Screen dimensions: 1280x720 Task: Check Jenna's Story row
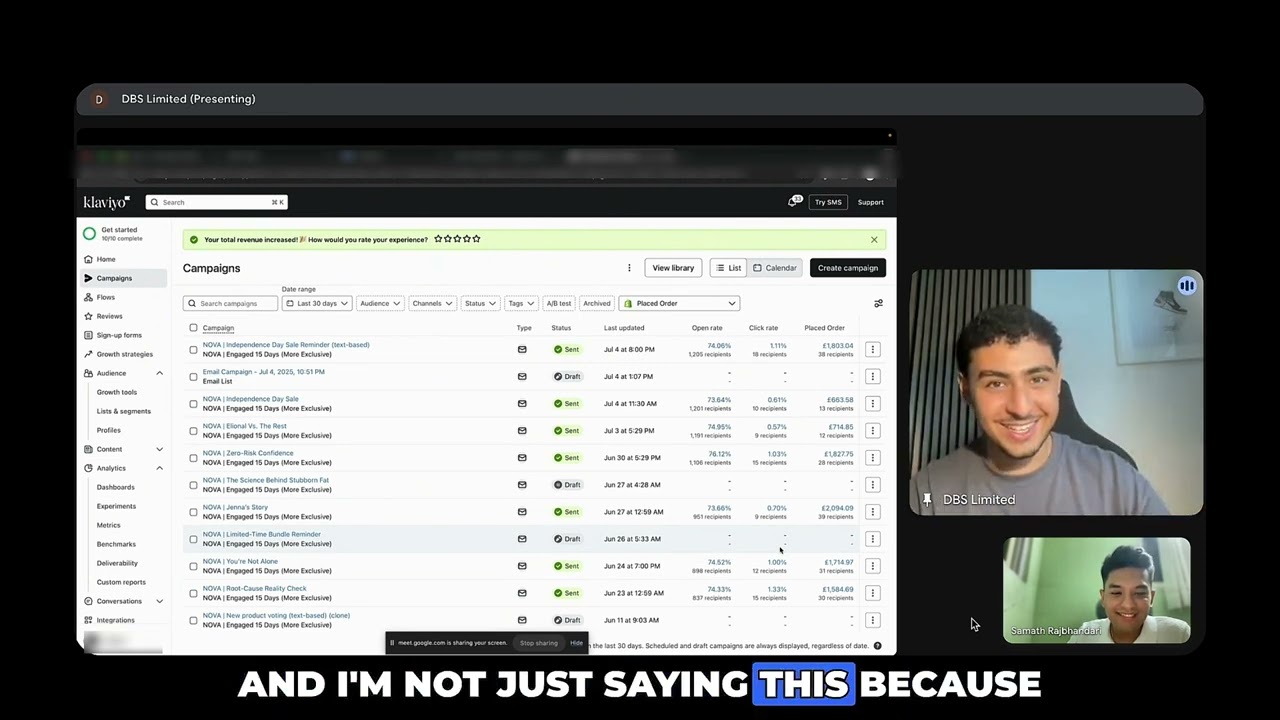pyautogui.click(x=193, y=511)
